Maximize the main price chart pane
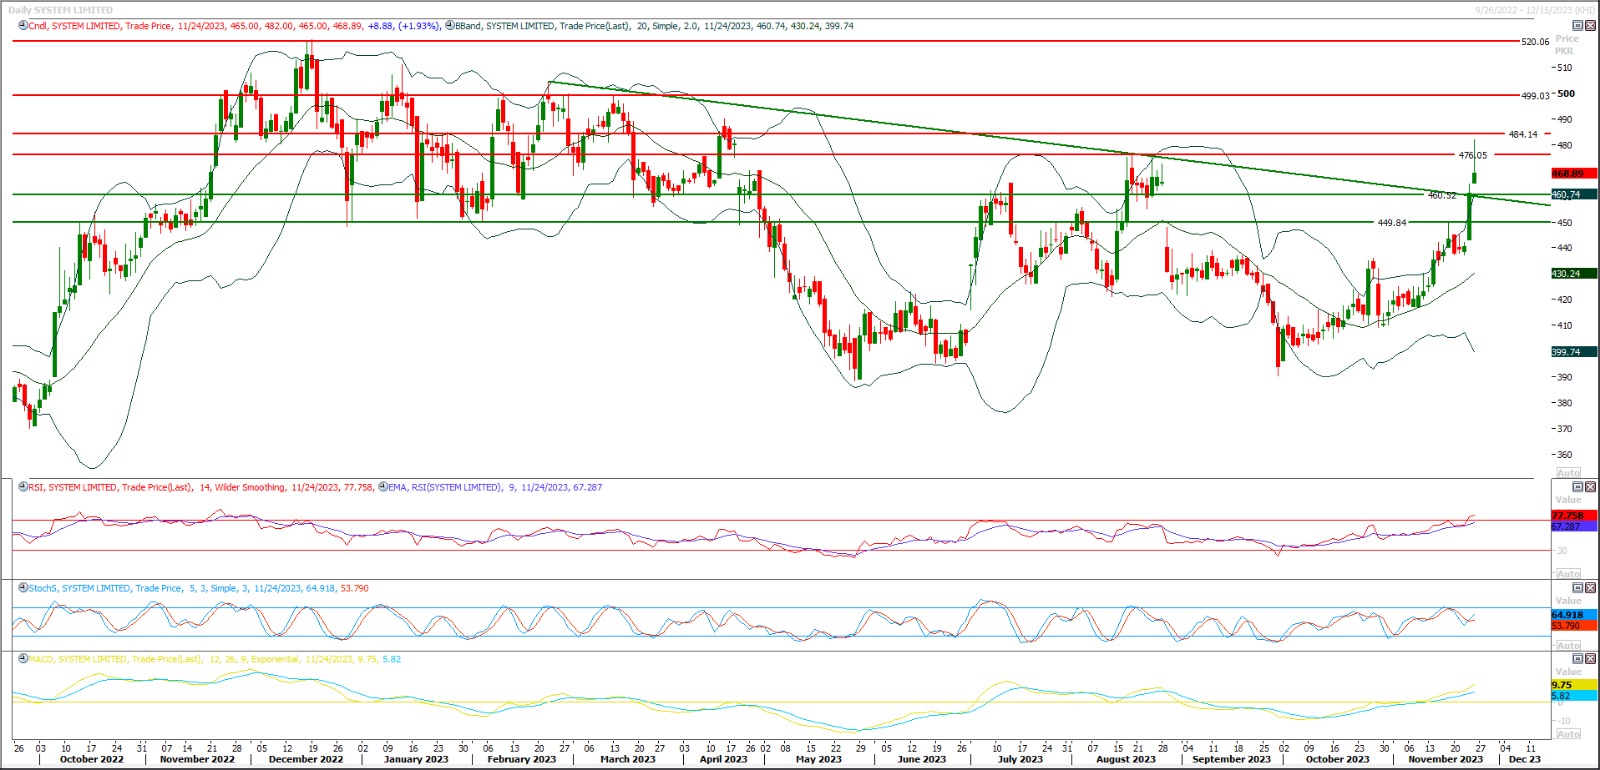Screen dimensions: 1600x770 pyautogui.click(x=1579, y=26)
